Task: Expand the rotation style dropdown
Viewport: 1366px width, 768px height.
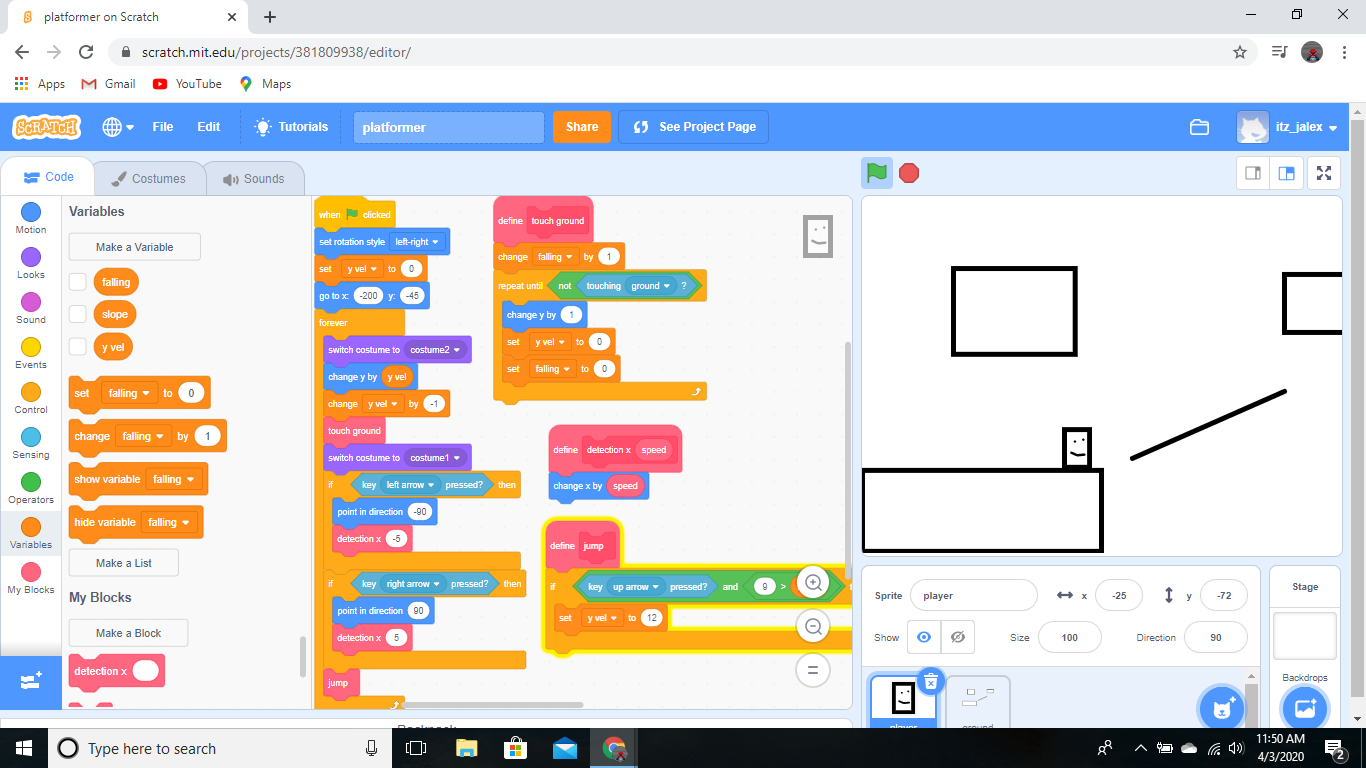Action: pos(419,241)
